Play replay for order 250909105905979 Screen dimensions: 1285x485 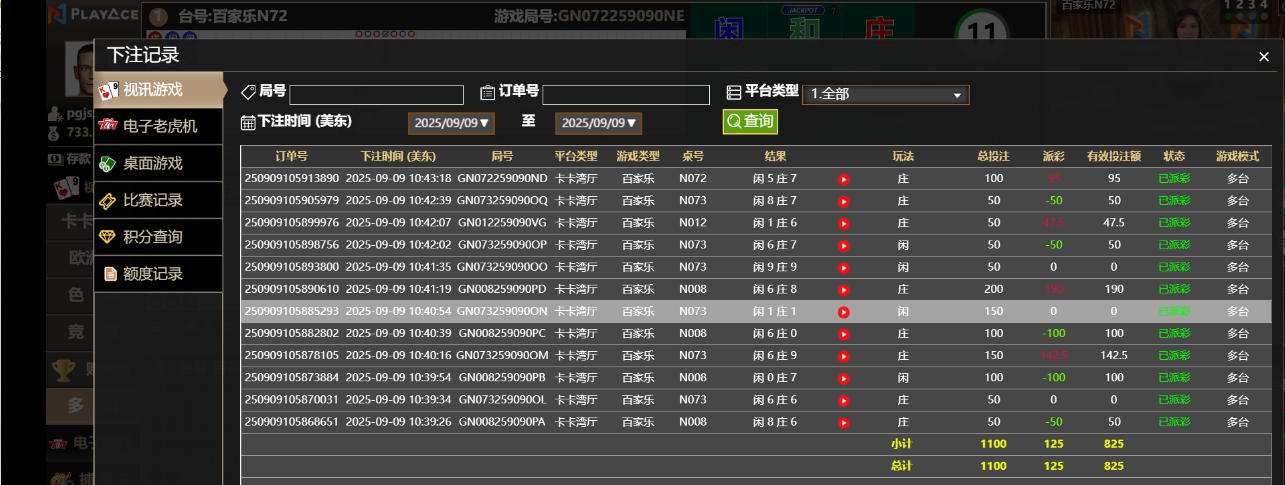pyautogui.click(x=843, y=201)
